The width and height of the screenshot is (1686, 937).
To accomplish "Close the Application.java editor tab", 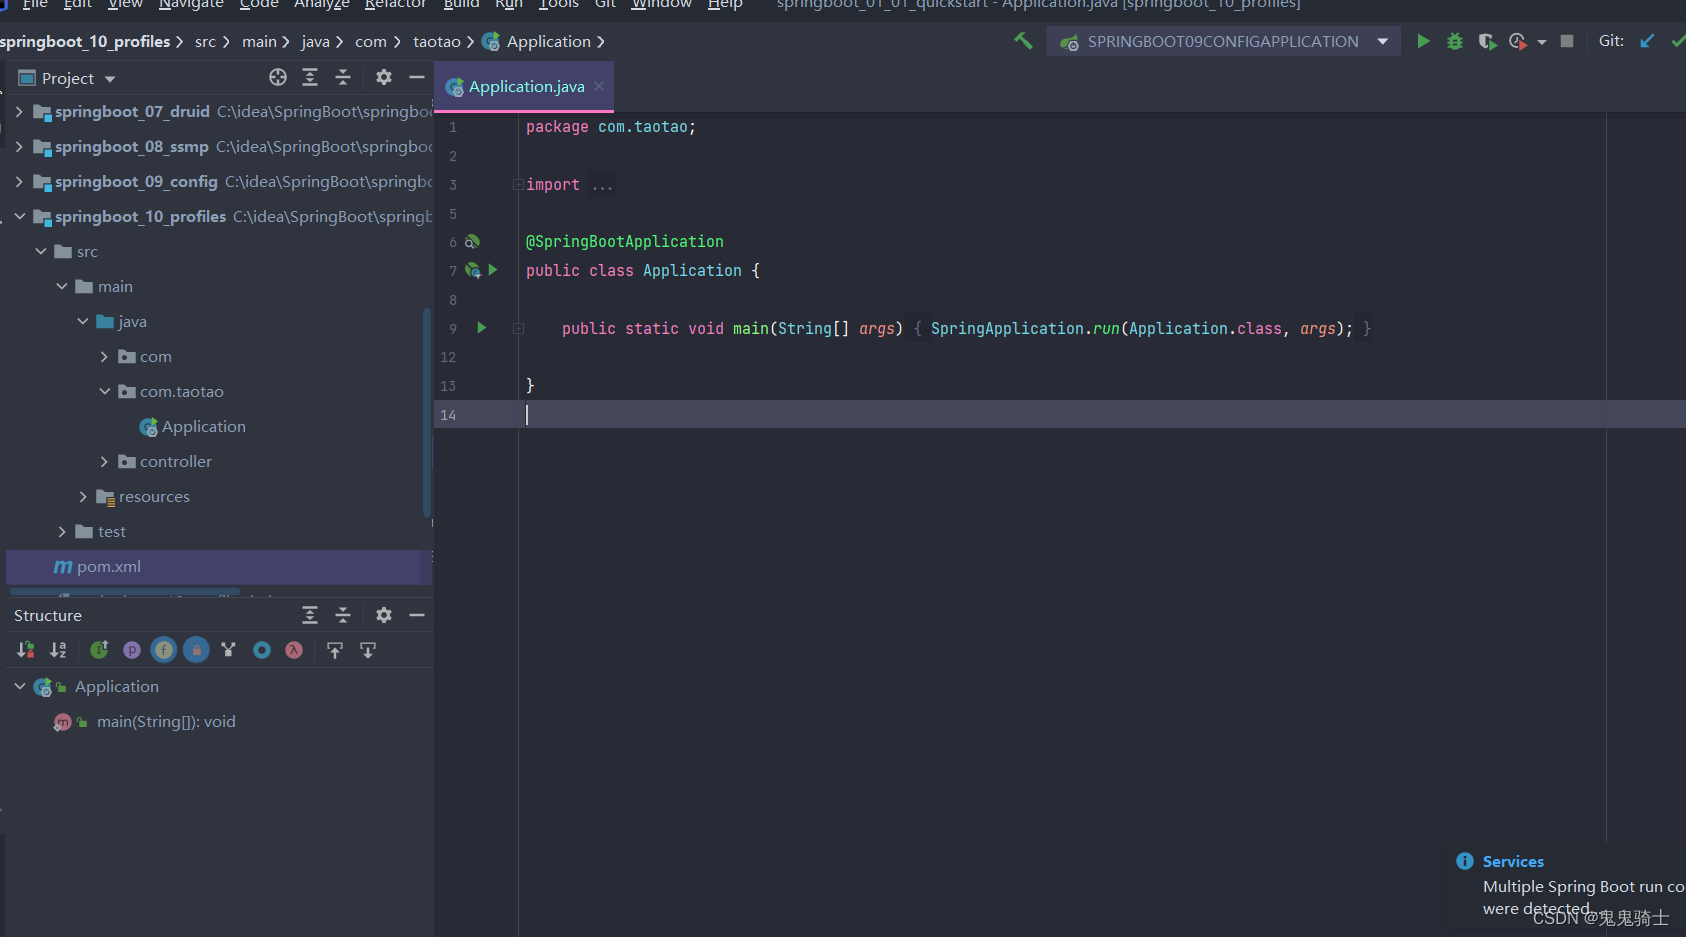I will pyautogui.click(x=599, y=86).
